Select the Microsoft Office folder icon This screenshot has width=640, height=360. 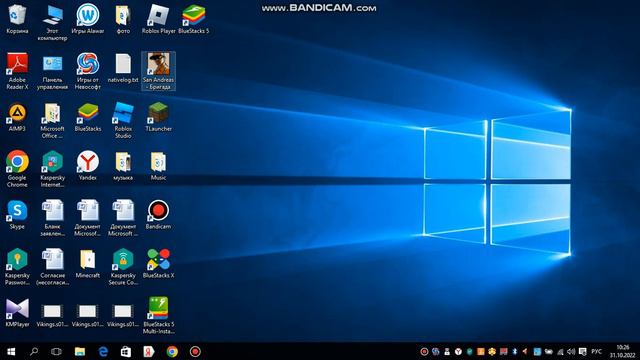point(52,121)
